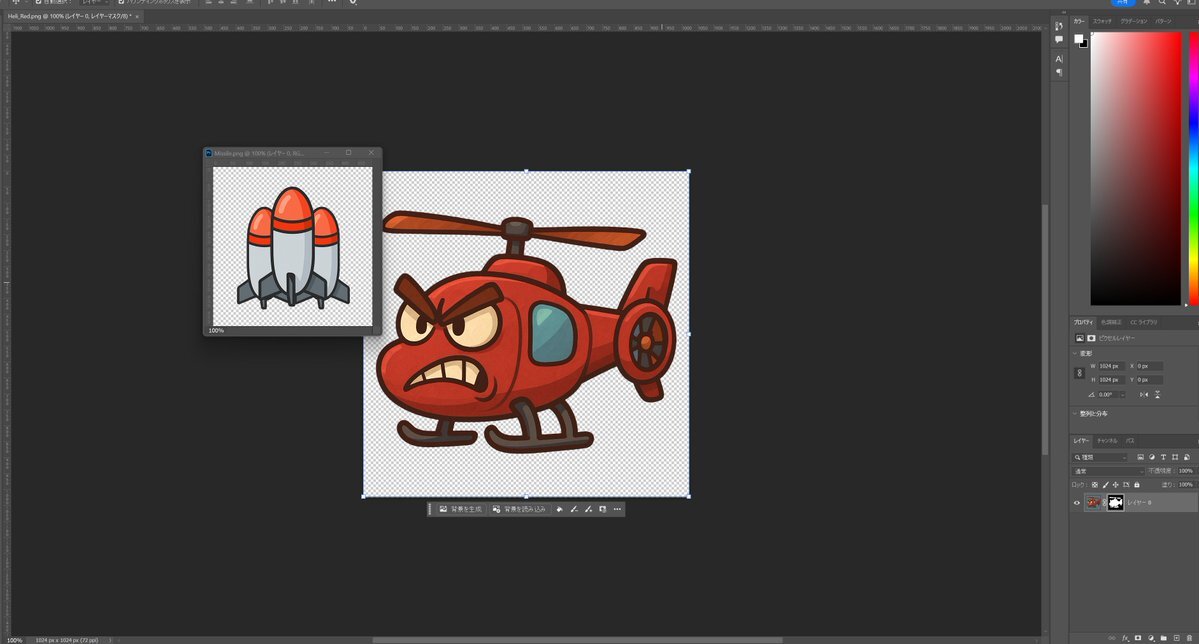Switch to the チャンネル tab
This screenshot has height=644, width=1199.
1106,441
